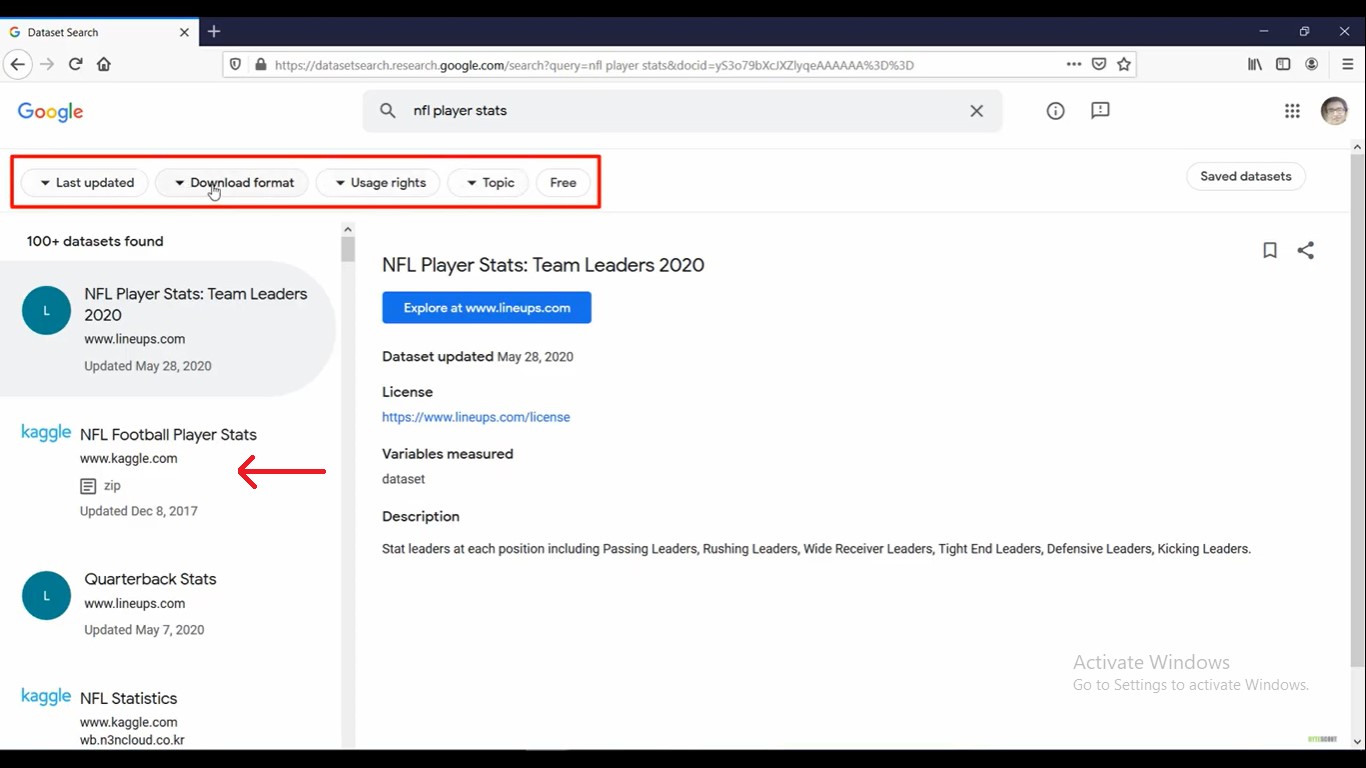Open the Firefox account icon
Screen dimensions: 1366x768
point(1312,64)
